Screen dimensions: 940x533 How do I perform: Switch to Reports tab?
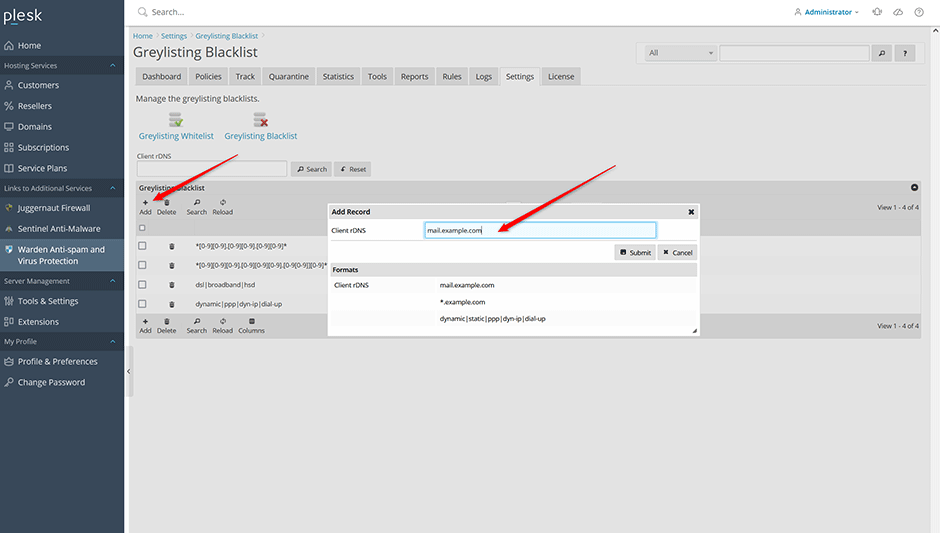[414, 77]
